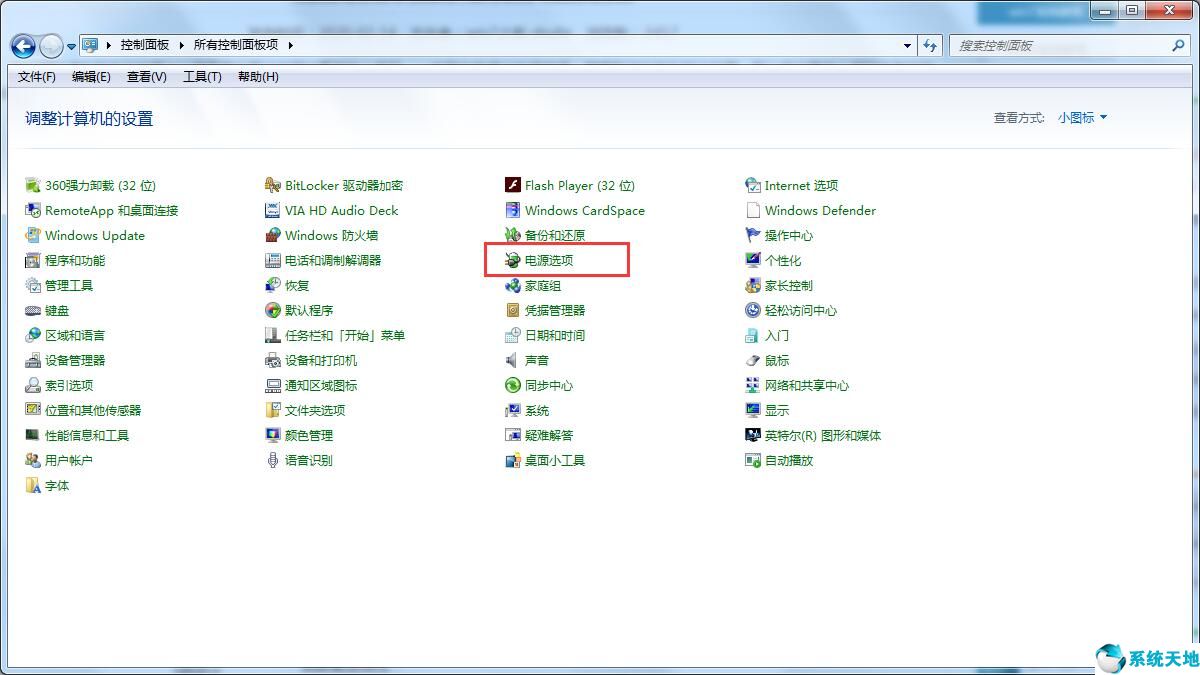Screen dimensions: 1200x675
Task: Open the 区域和语言 link
Action: pos(75,335)
